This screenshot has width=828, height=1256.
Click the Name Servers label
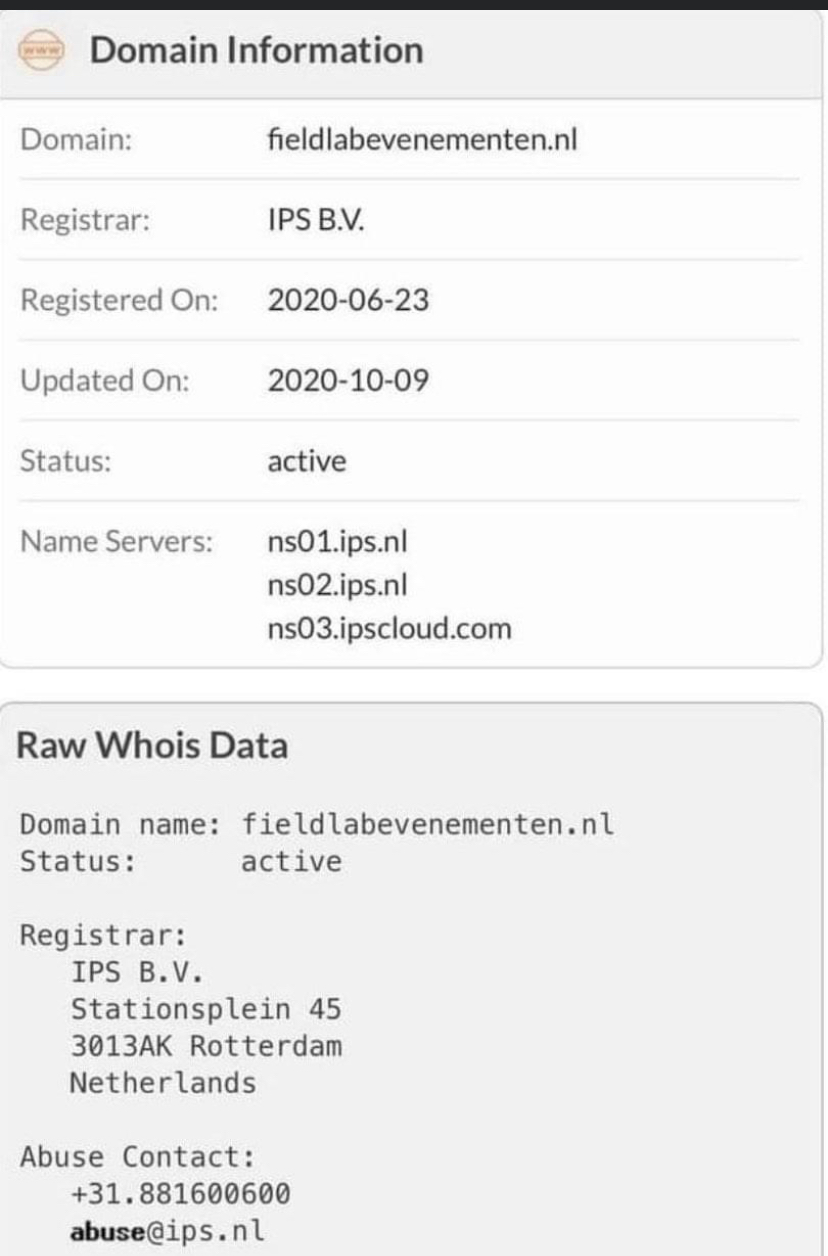(117, 541)
